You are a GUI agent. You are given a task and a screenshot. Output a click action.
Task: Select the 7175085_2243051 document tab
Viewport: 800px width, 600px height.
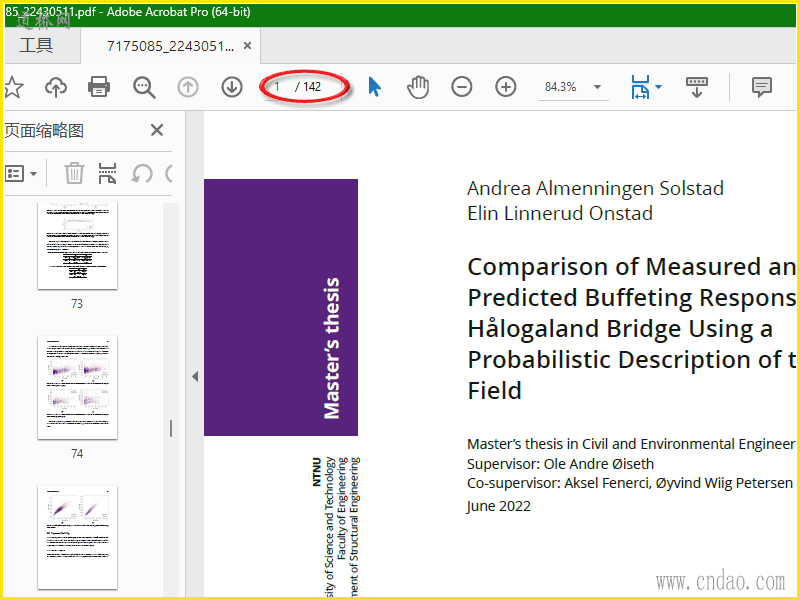pos(170,46)
